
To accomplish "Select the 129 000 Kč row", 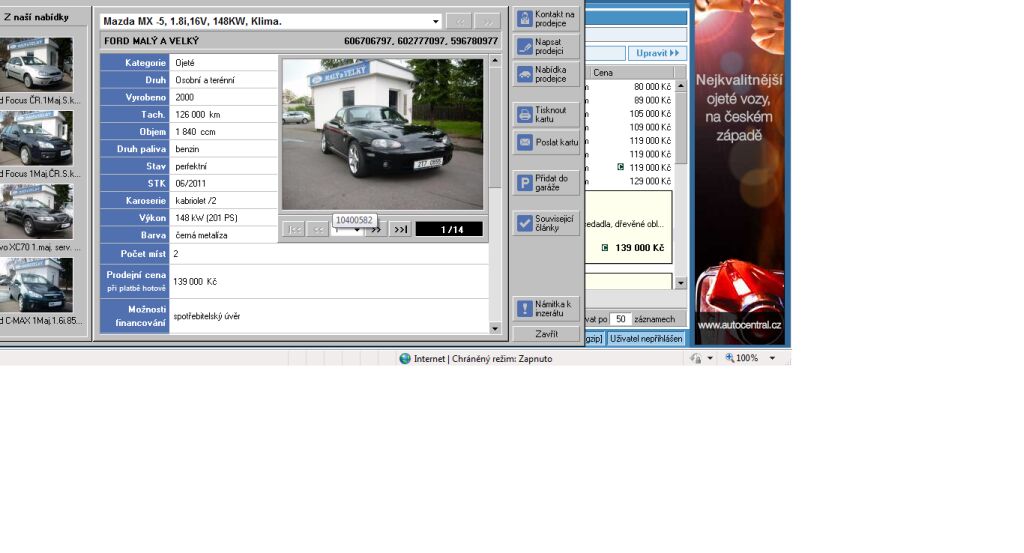I will (630, 181).
